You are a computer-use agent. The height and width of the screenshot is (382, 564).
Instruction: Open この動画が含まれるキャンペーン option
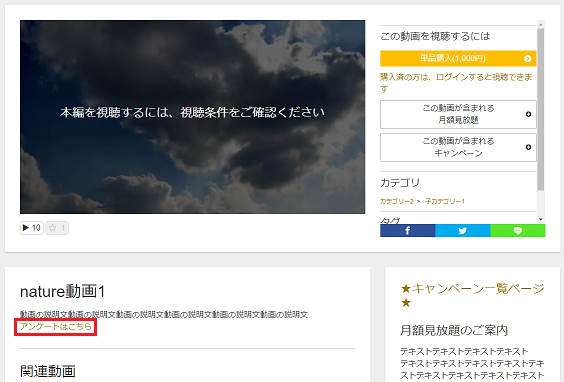coord(458,147)
